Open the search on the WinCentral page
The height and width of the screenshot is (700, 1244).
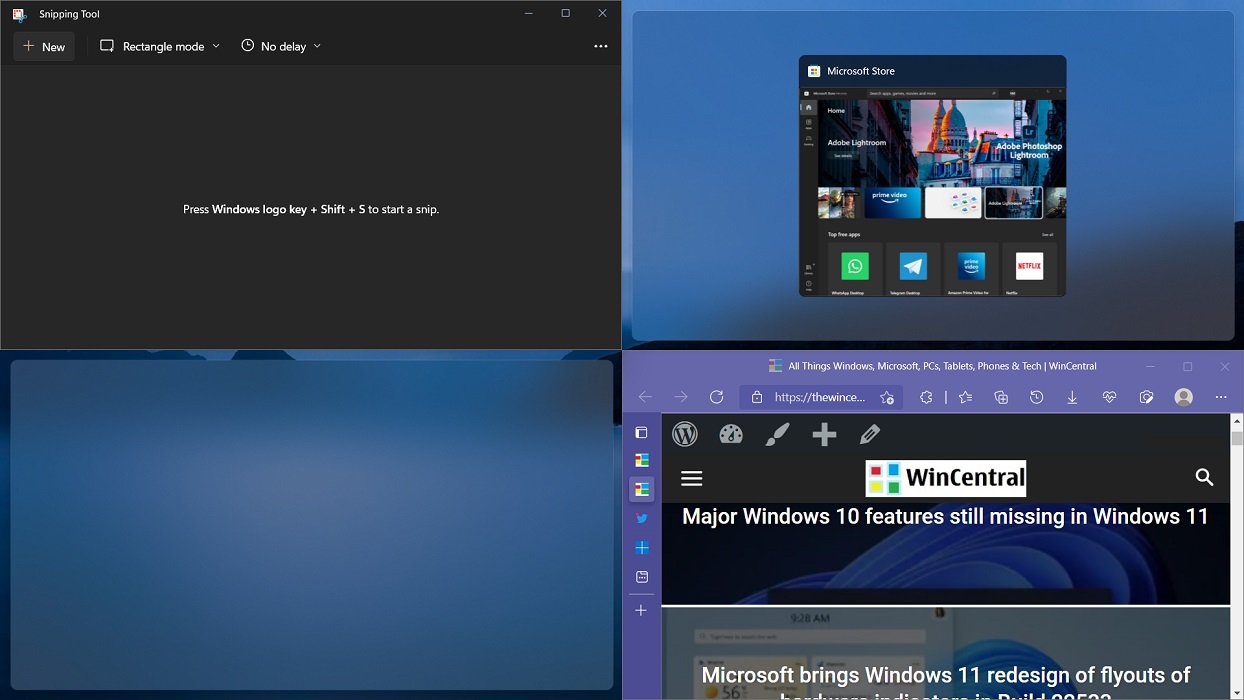[1205, 478]
